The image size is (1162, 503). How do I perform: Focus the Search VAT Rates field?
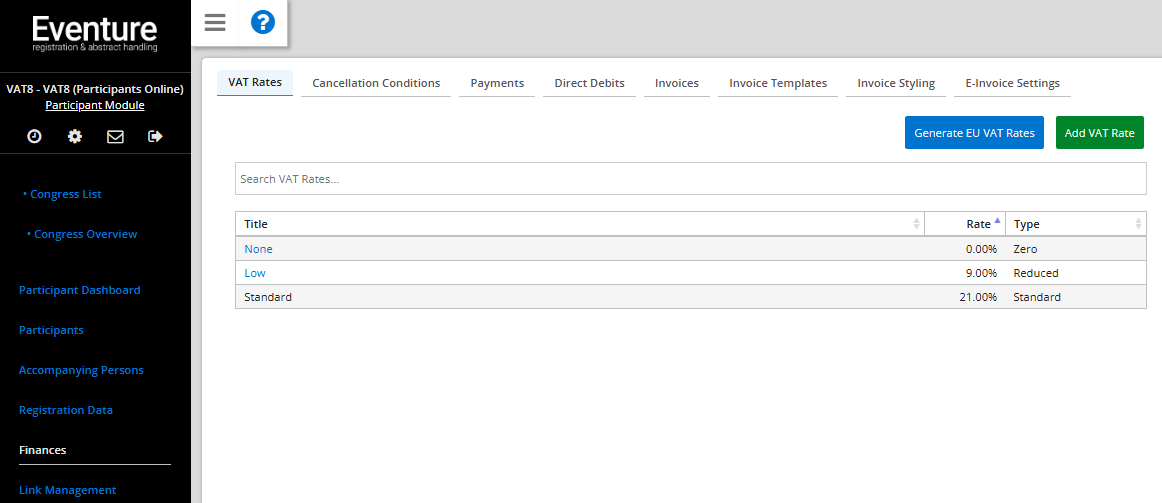690,179
